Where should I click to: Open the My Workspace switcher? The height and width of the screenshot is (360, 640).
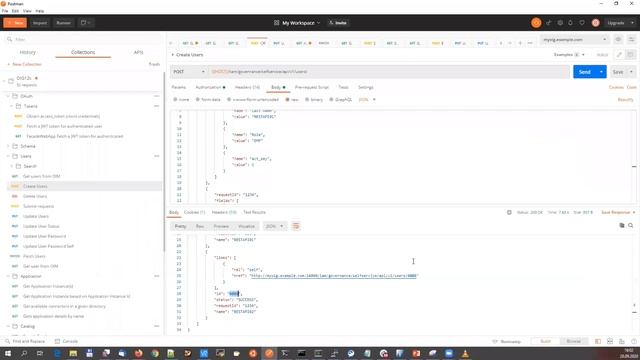coord(297,23)
